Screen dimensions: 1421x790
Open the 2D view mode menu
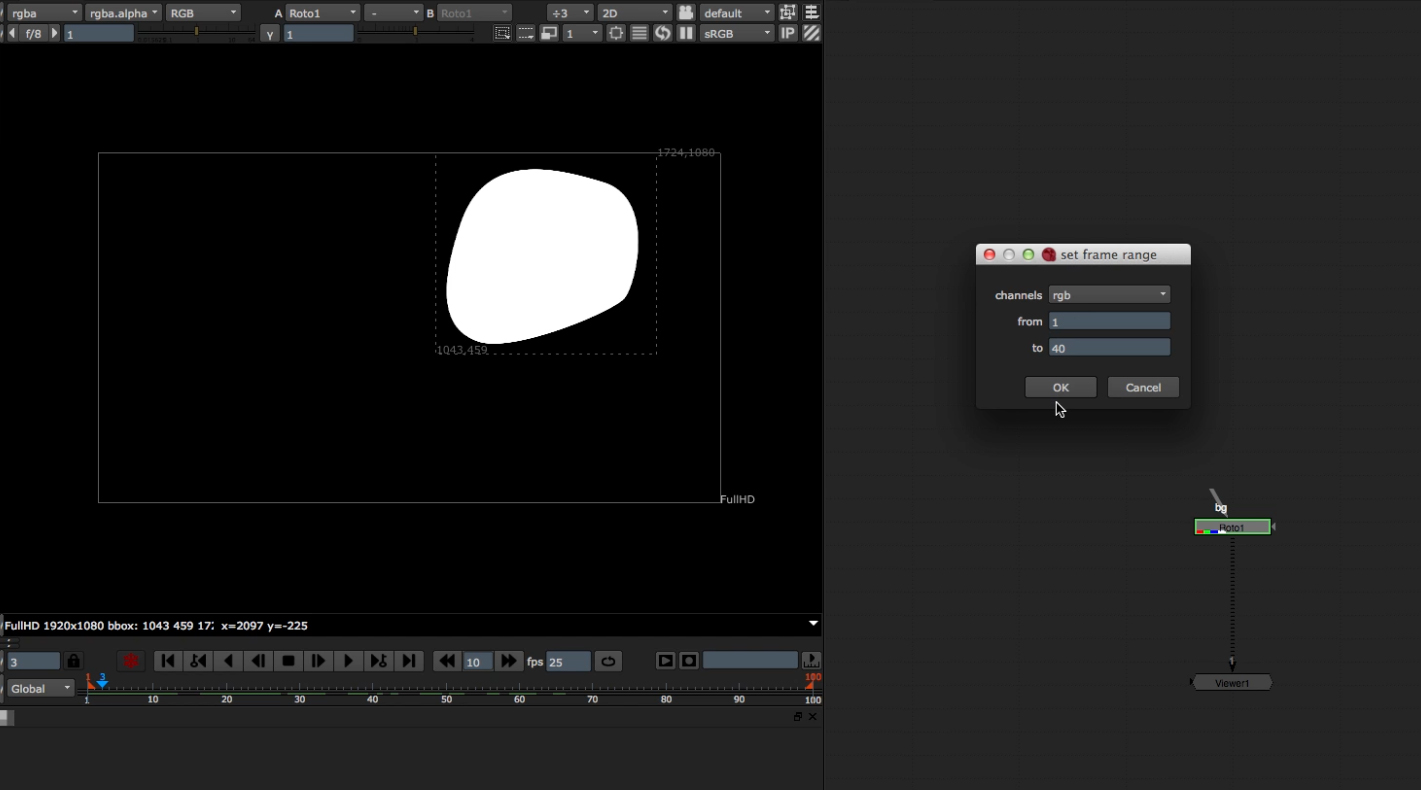[635, 13]
